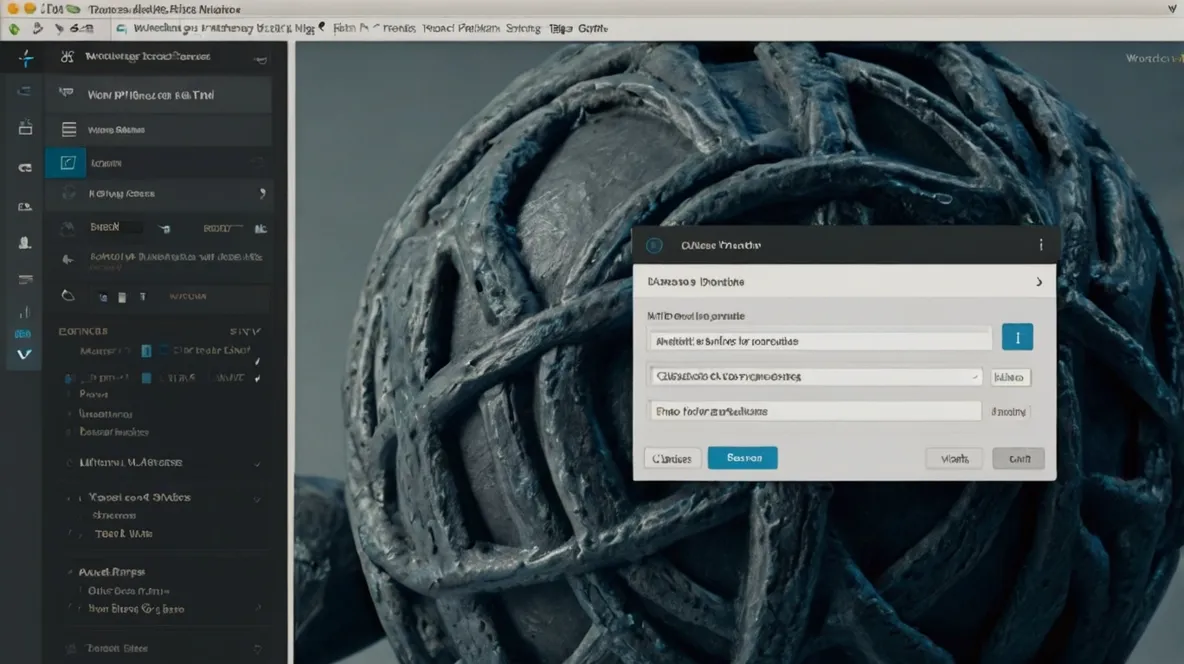Click the blue crosshair icon atop left strip
The height and width of the screenshot is (664, 1184).
pos(26,58)
